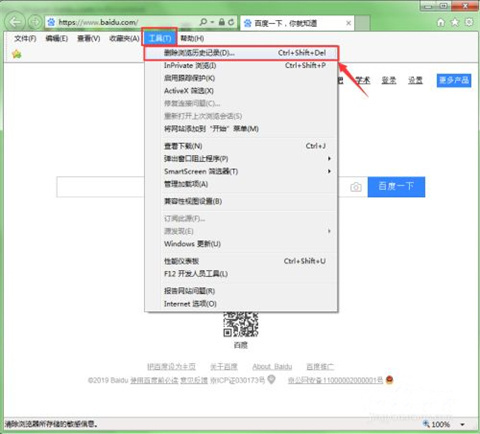Click the Forward navigation arrow
This screenshot has height=434, width=480.
coord(35,22)
